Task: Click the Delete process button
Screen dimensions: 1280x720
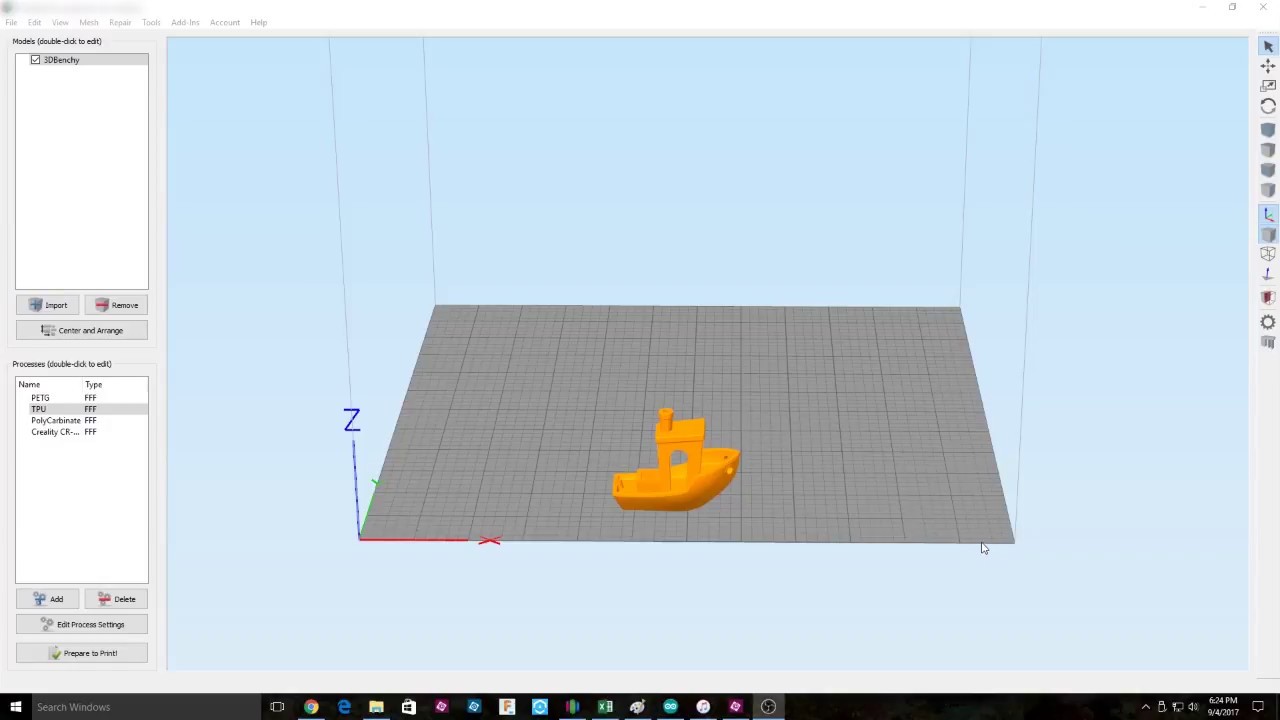Action: [x=117, y=599]
